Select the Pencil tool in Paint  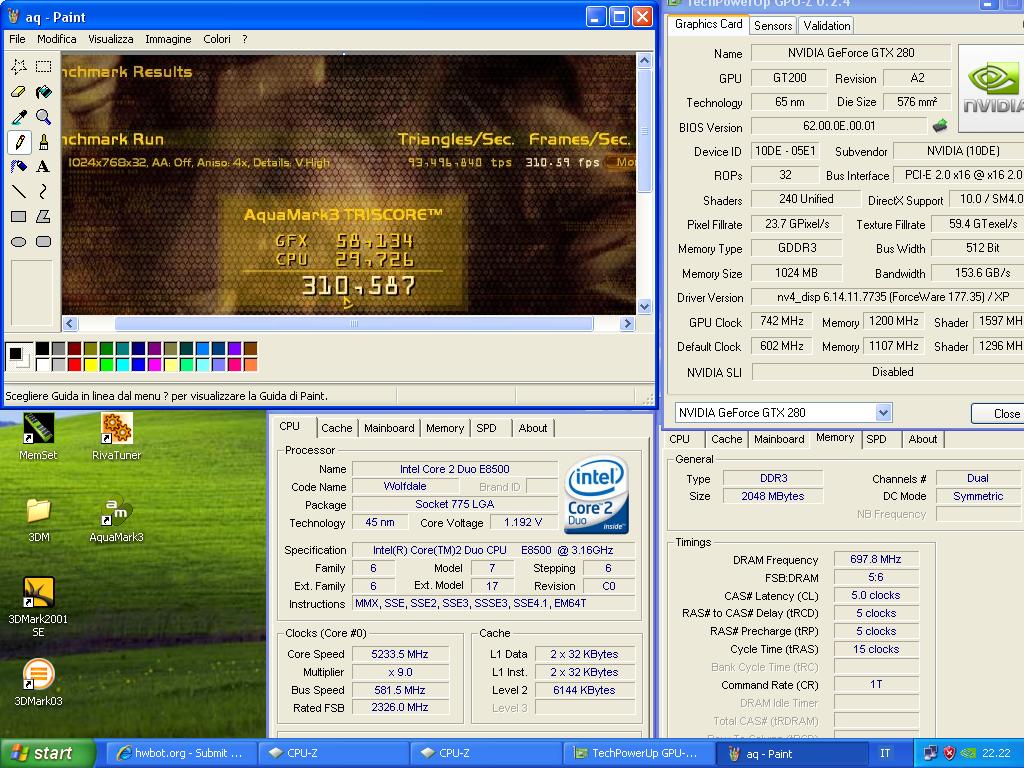(19, 142)
